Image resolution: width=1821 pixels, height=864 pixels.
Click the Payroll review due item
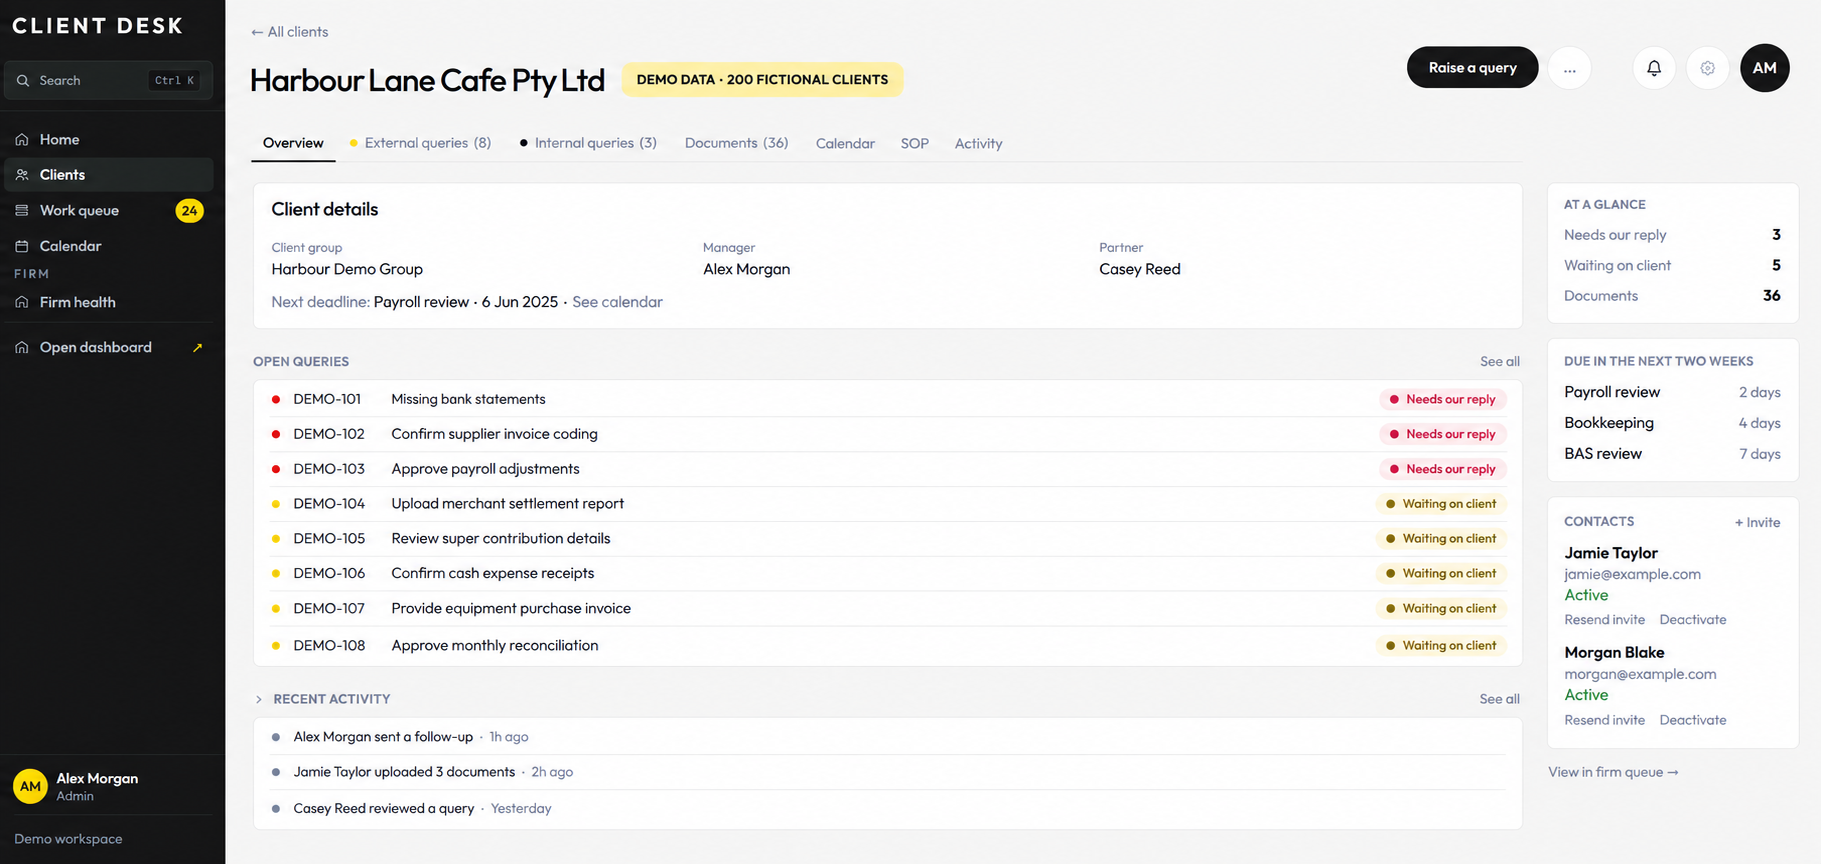tap(1672, 392)
